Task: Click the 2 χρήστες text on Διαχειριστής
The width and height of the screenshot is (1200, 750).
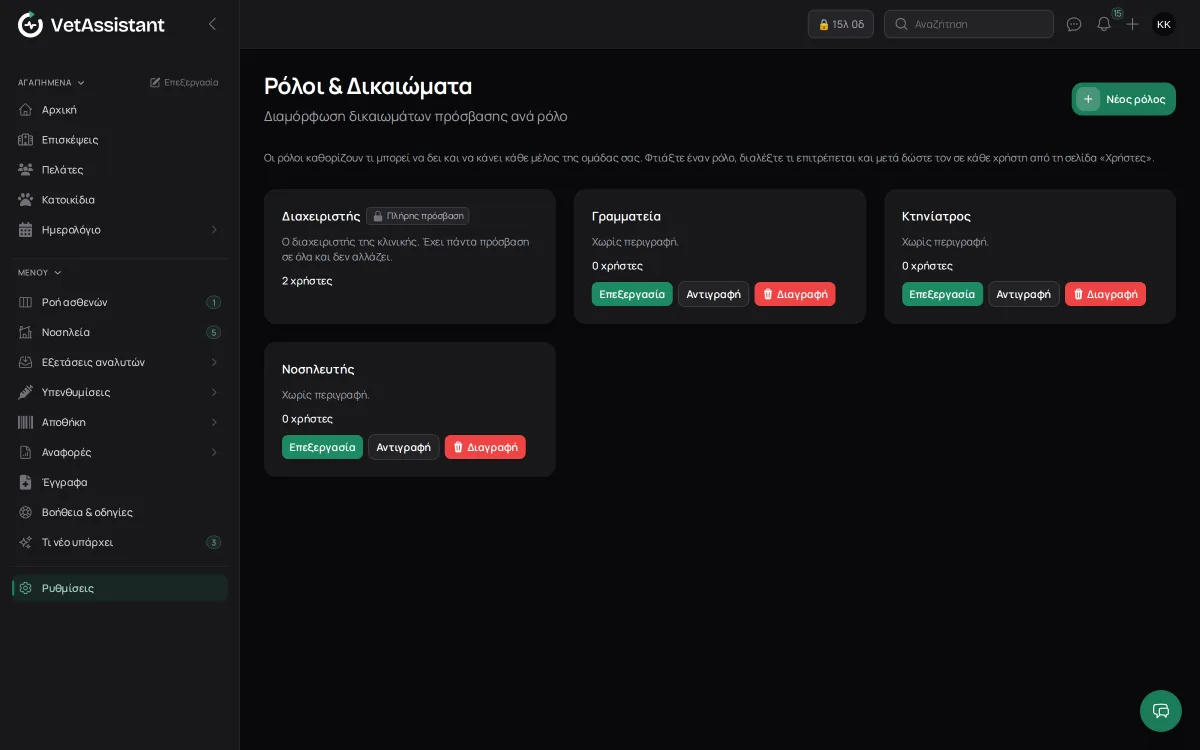Action: (307, 281)
